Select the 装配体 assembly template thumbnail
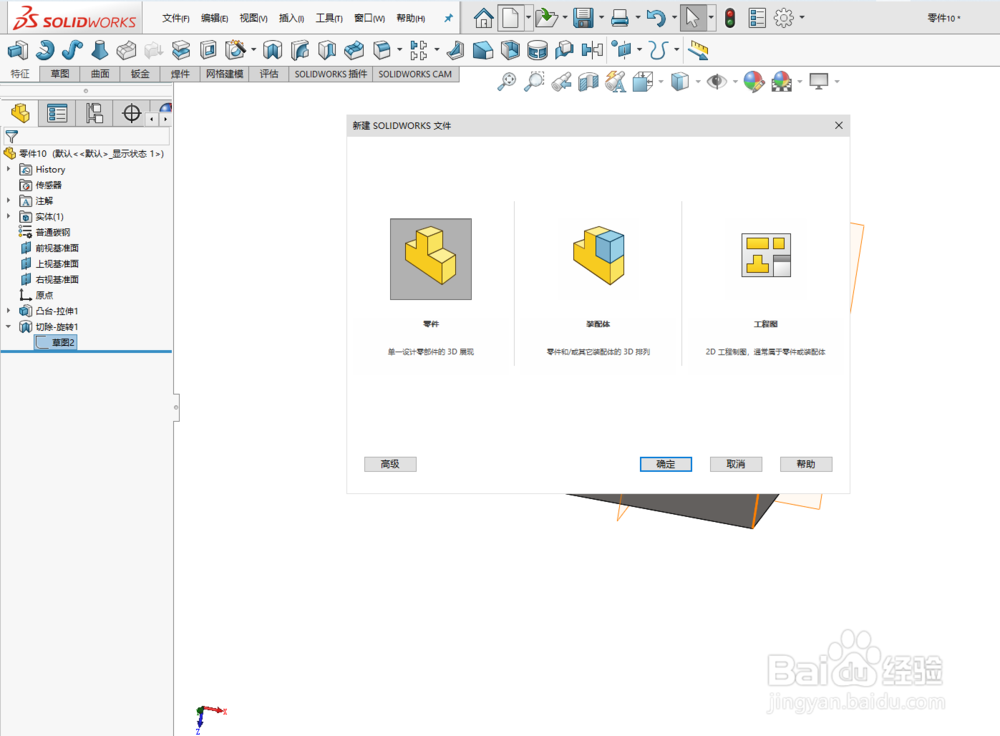1000x736 pixels. pos(598,256)
